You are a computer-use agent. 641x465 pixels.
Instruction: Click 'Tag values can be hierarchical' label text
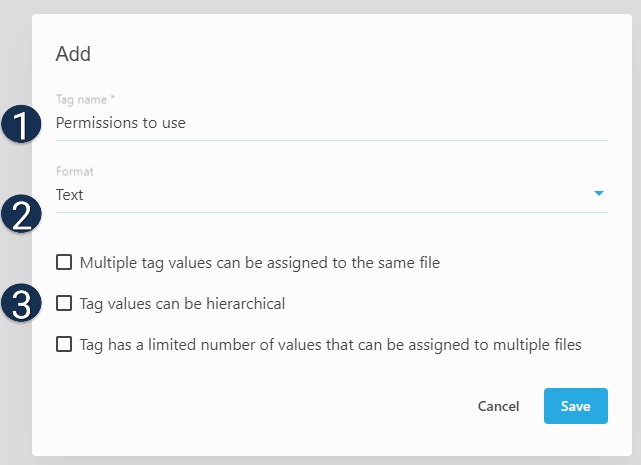click(x=182, y=303)
